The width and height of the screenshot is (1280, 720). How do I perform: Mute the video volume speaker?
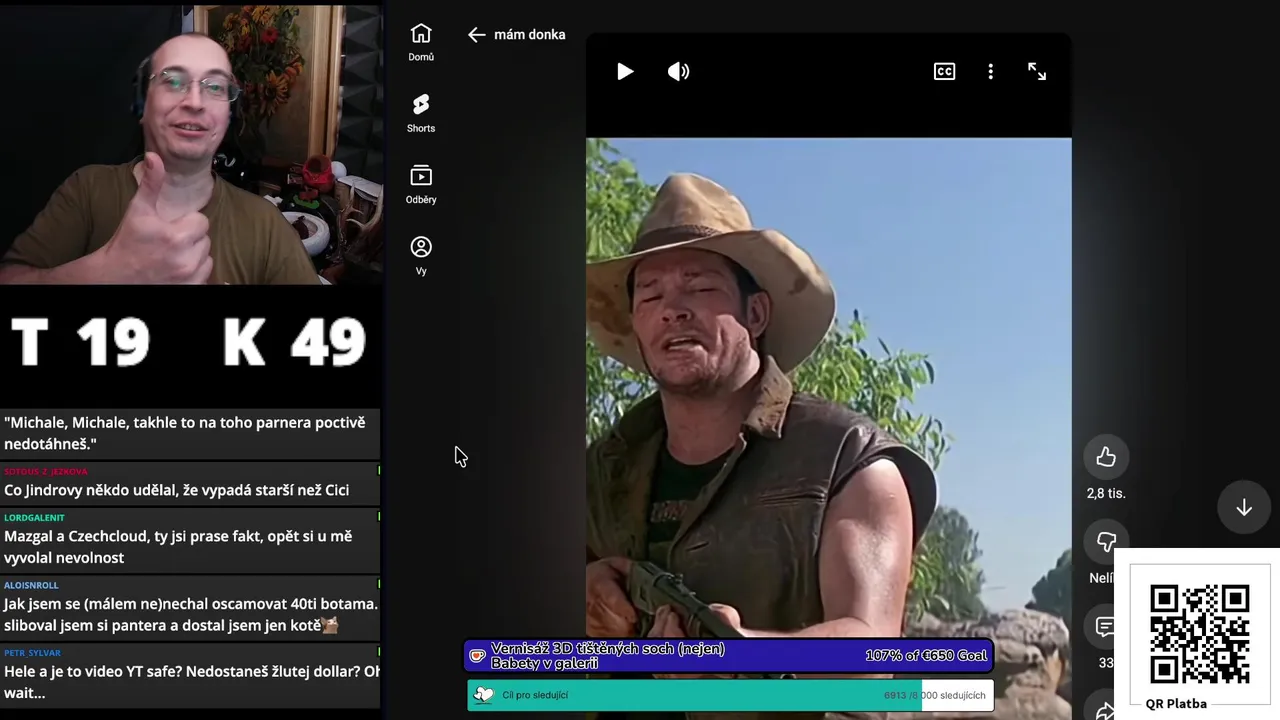pos(679,72)
